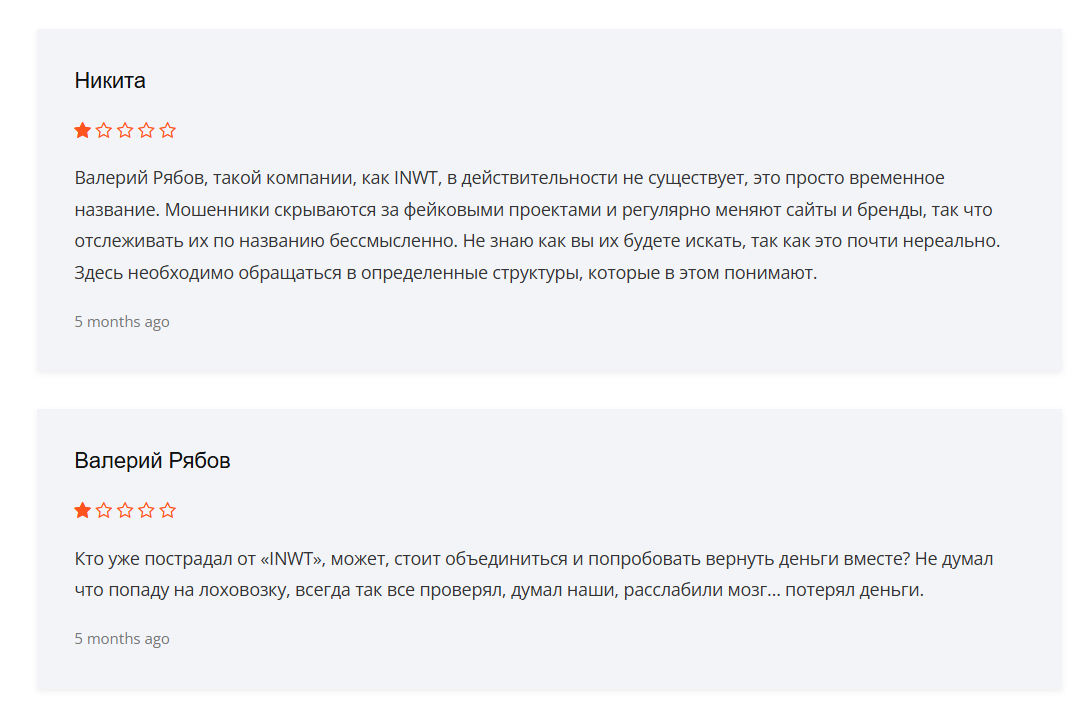Set Никита's rating to three stars
This screenshot has width=1090, height=713.
pyautogui.click(x=125, y=130)
